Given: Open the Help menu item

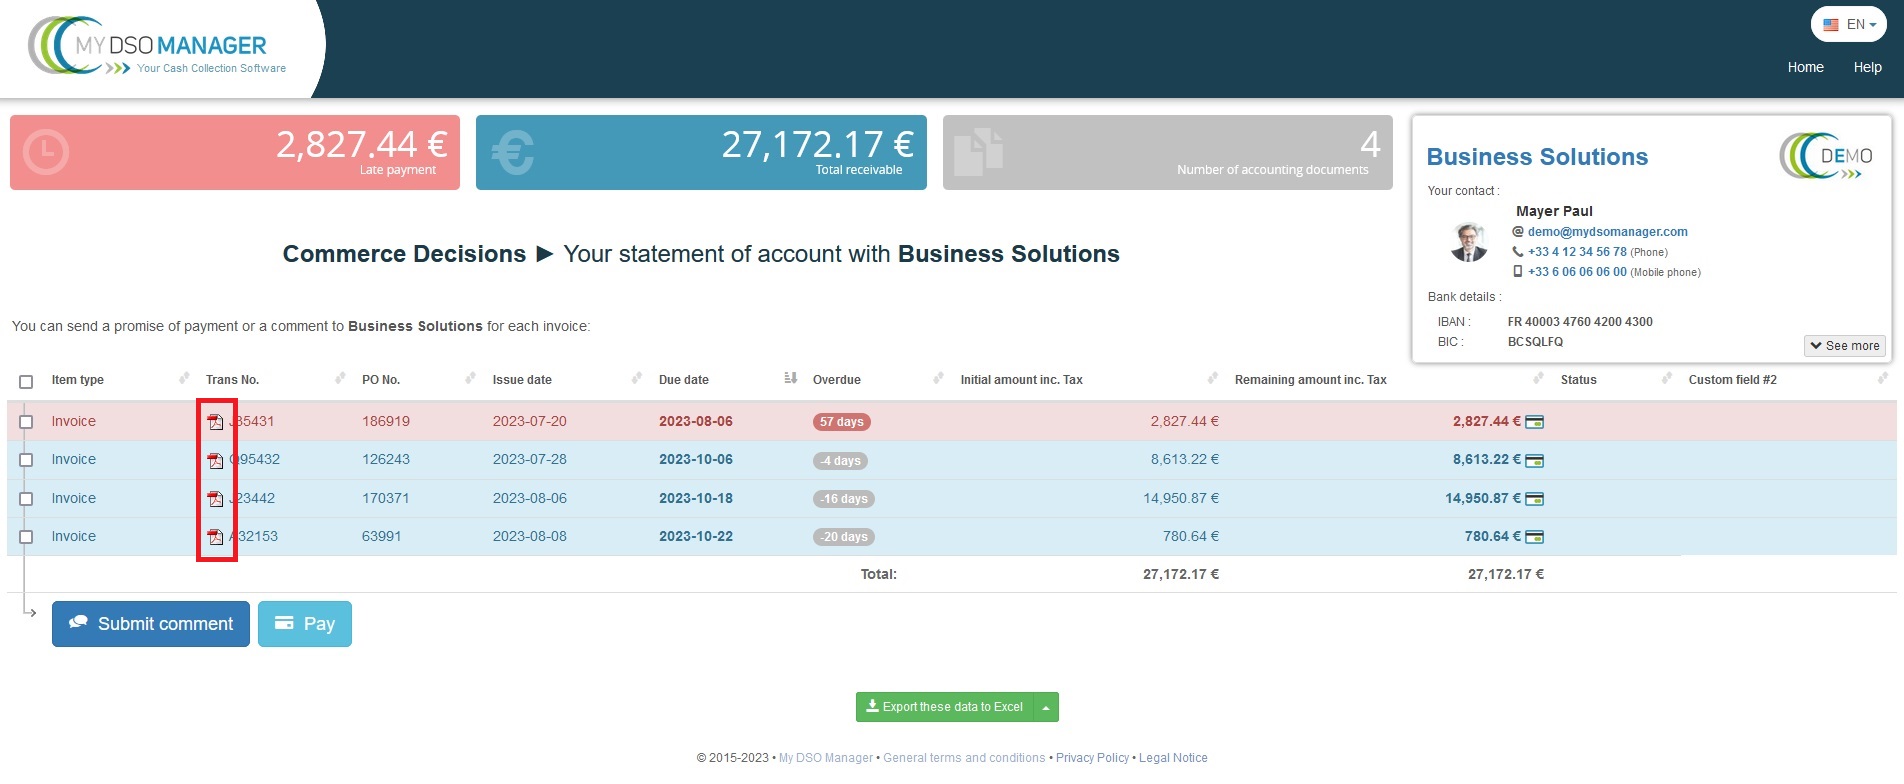Looking at the screenshot, I should [1867, 67].
